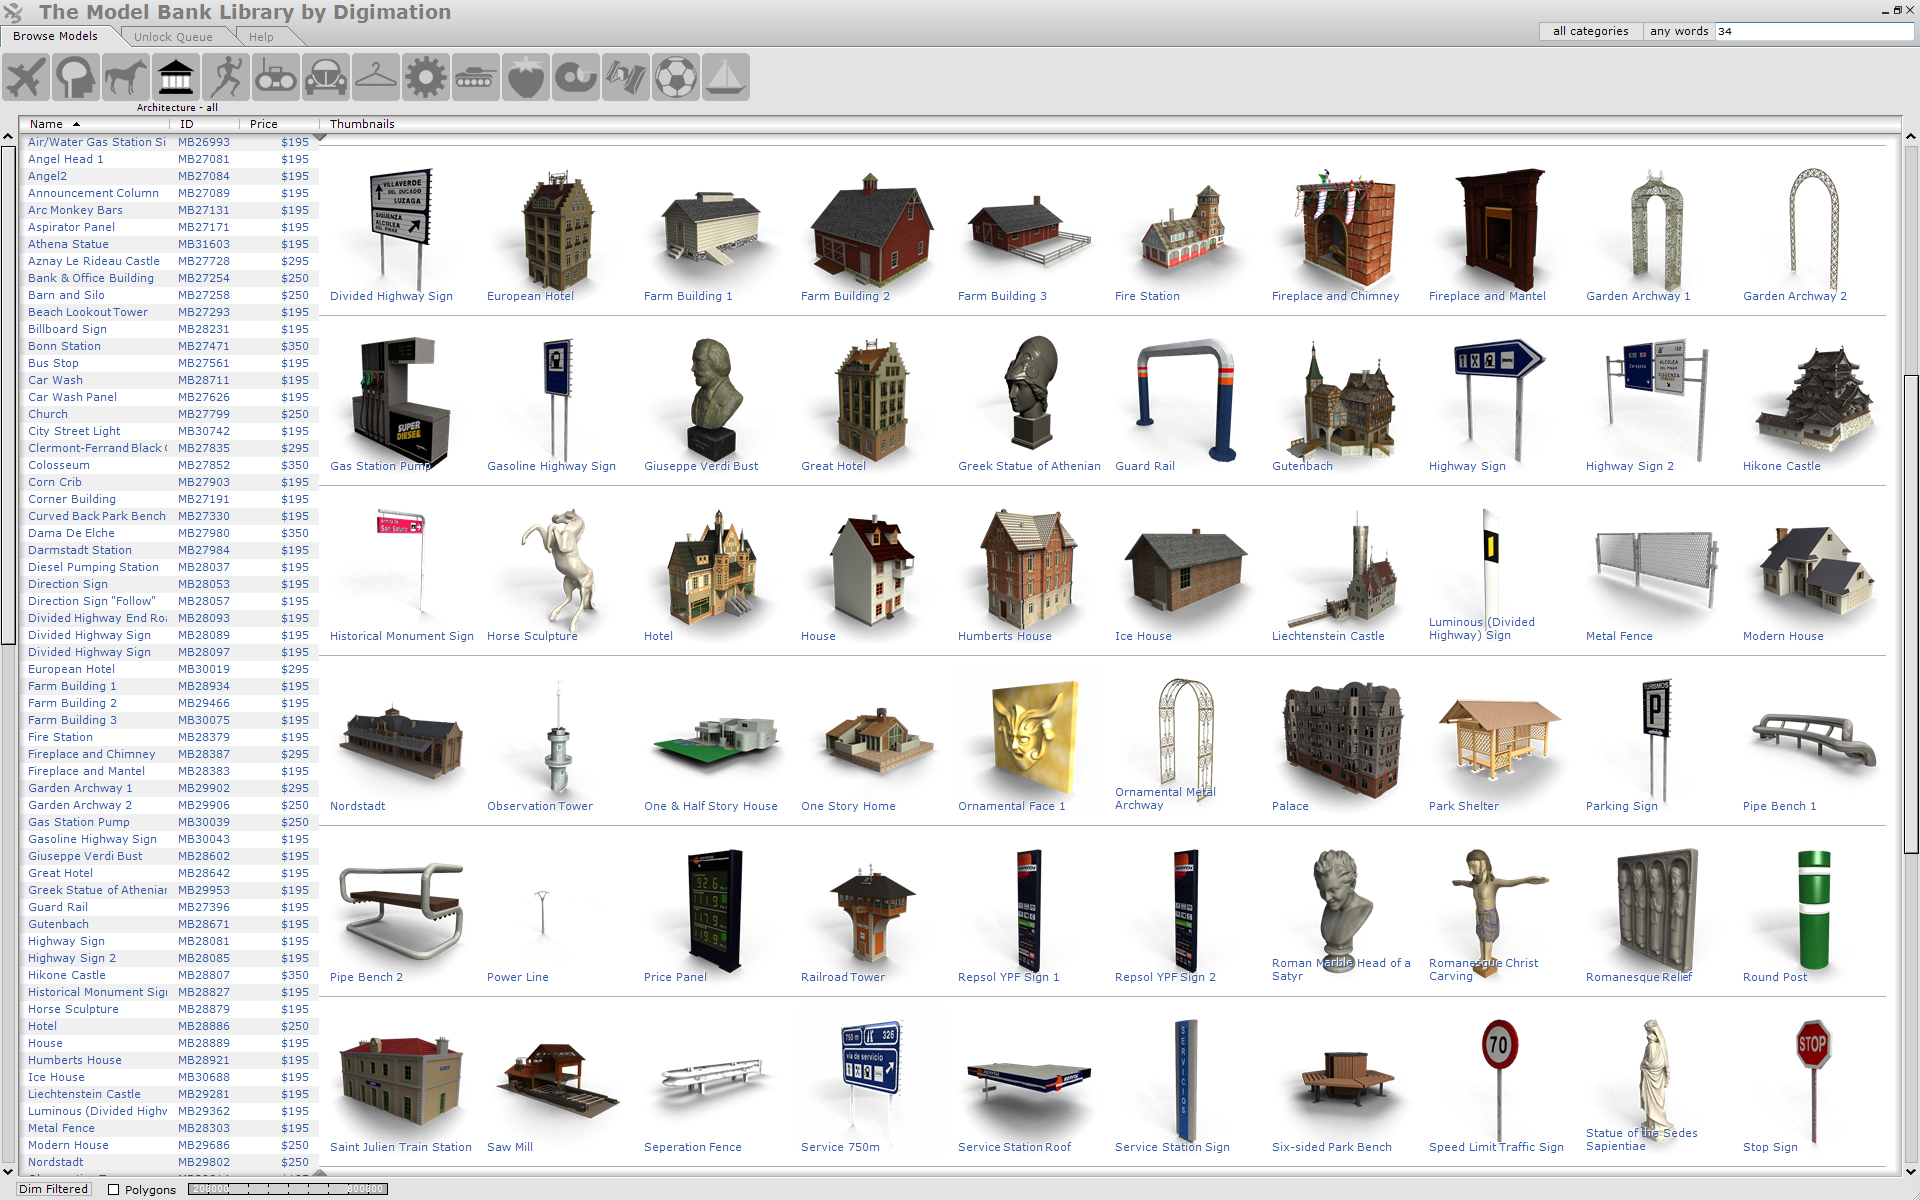Viewport: 1920px width, 1200px height.
Task: Click the Price Panel label link
Action: (x=675, y=977)
